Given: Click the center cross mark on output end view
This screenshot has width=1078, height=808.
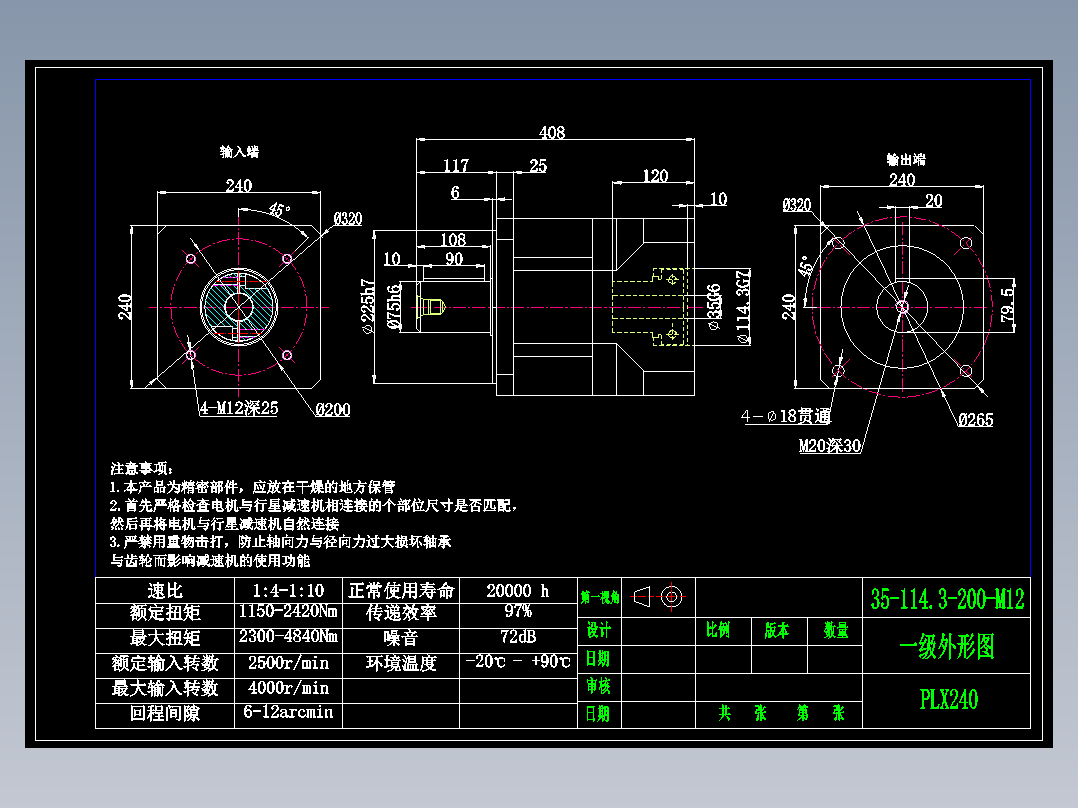Looking at the screenshot, I should coord(903,305).
